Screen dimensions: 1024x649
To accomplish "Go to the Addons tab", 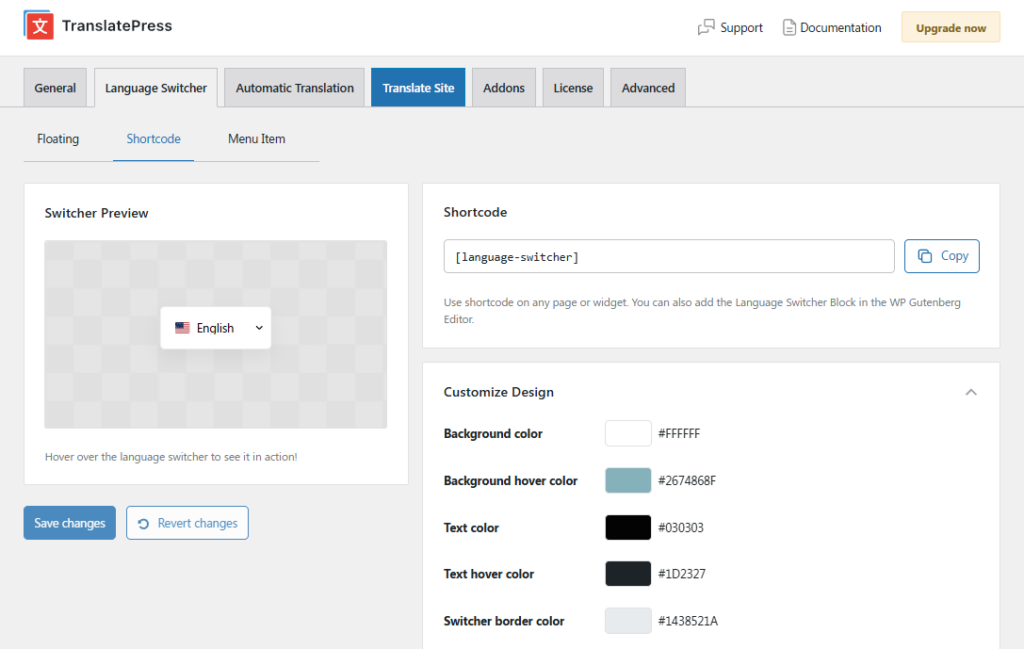I will (x=504, y=88).
